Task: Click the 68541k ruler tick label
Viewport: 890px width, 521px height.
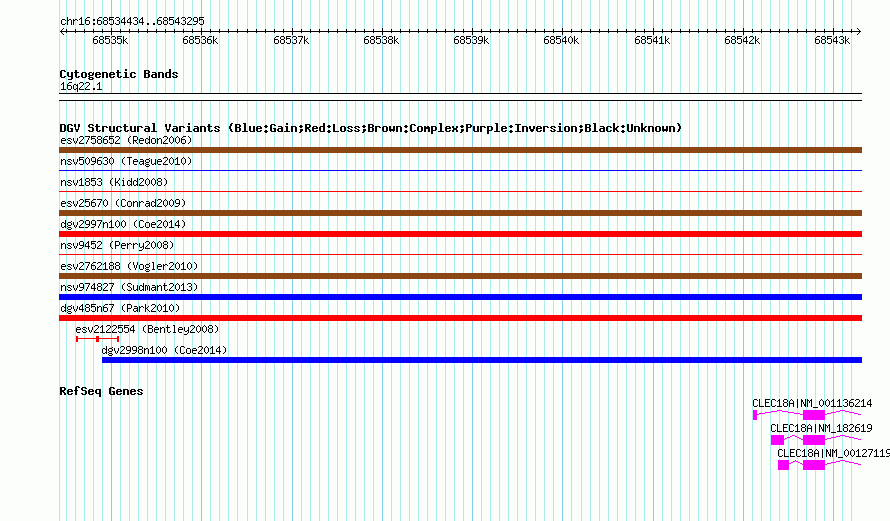Action: coord(652,40)
